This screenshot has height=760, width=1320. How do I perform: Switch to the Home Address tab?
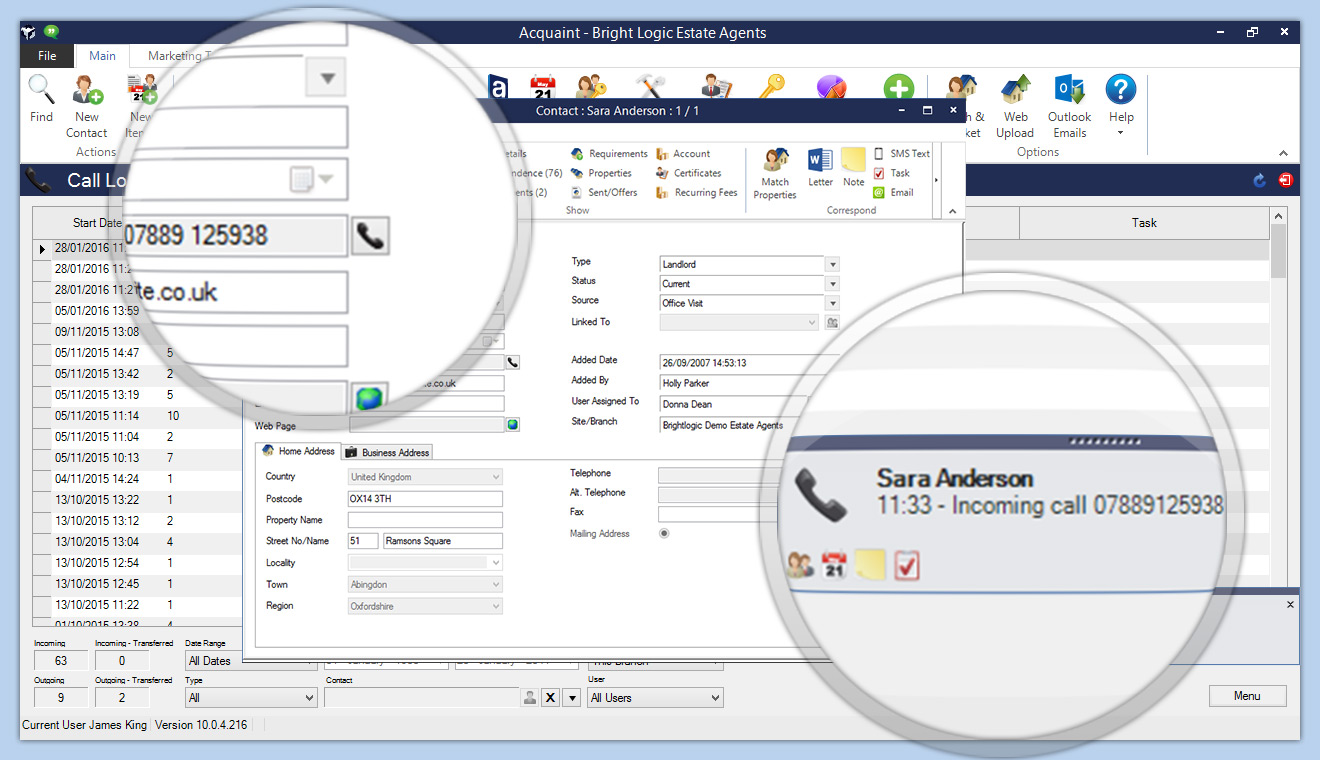pyautogui.click(x=298, y=452)
